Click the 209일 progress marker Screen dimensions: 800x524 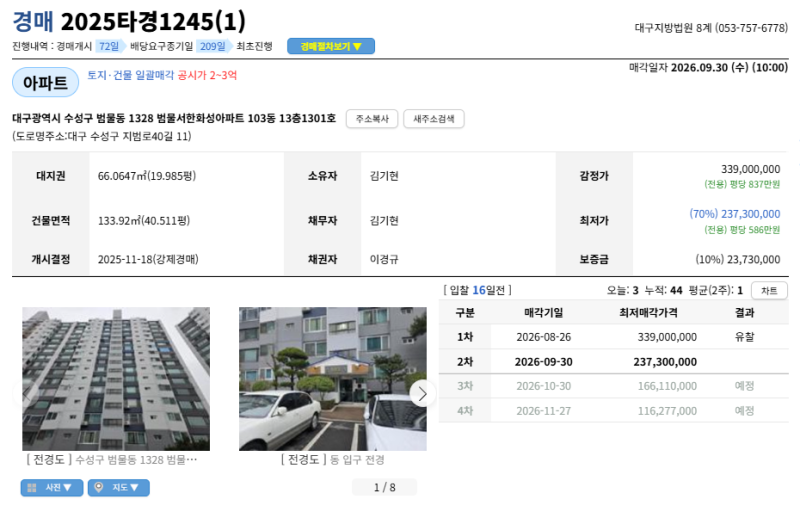click(x=212, y=46)
